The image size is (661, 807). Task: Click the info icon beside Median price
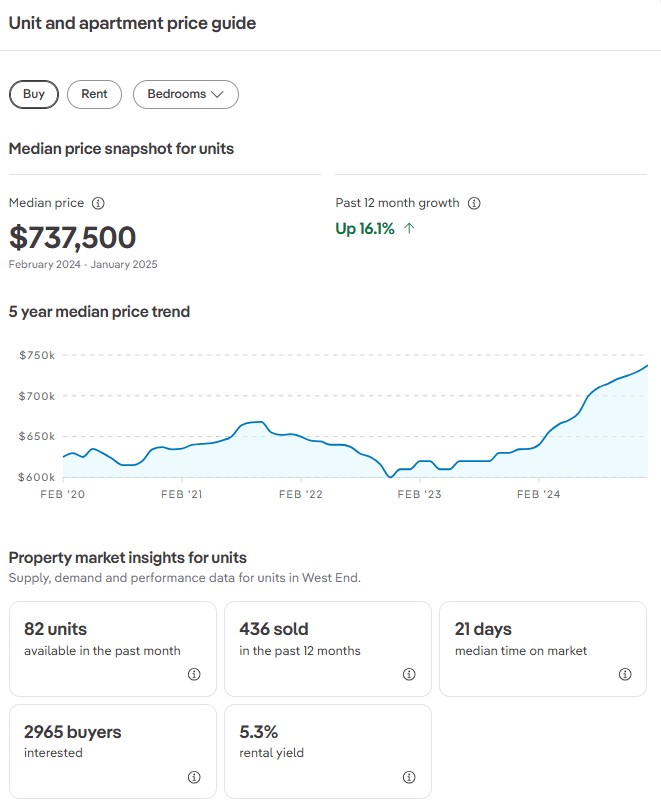point(98,203)
